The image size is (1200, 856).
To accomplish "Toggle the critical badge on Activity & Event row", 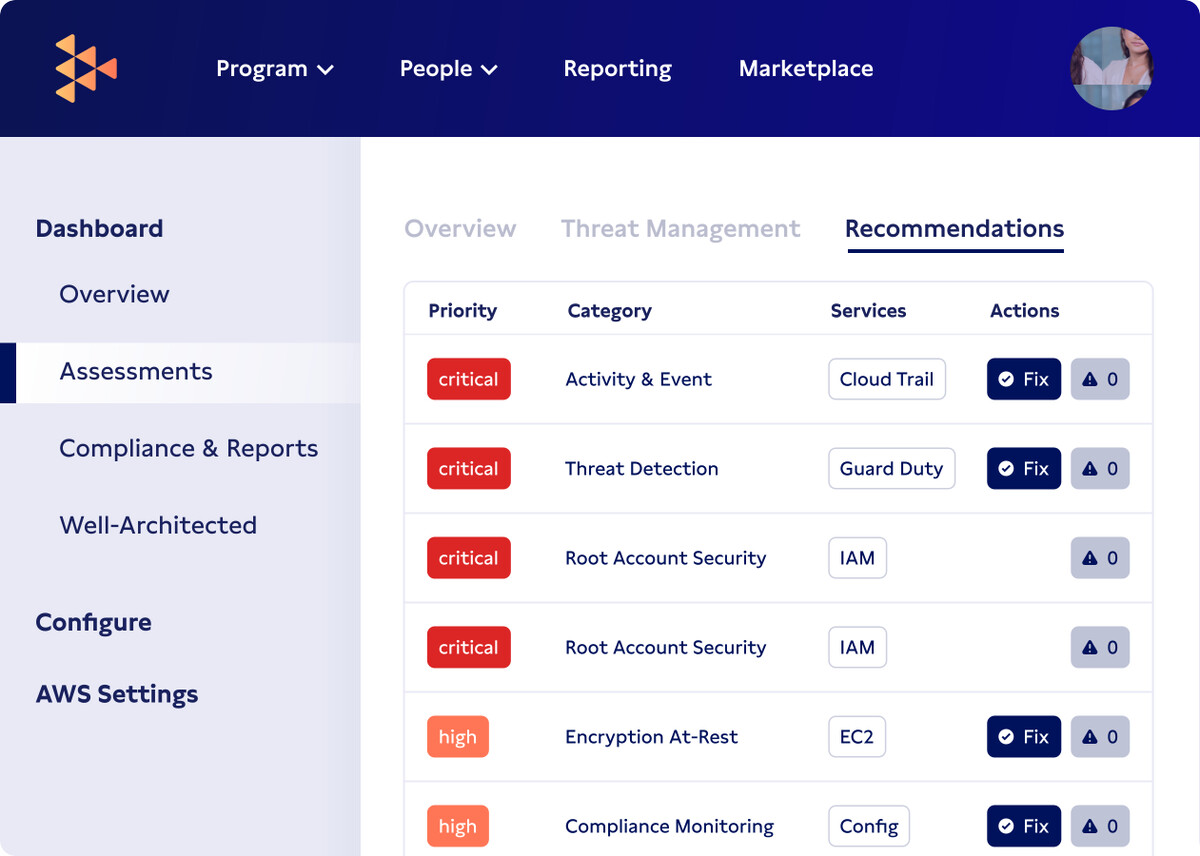I will [468, 379].
